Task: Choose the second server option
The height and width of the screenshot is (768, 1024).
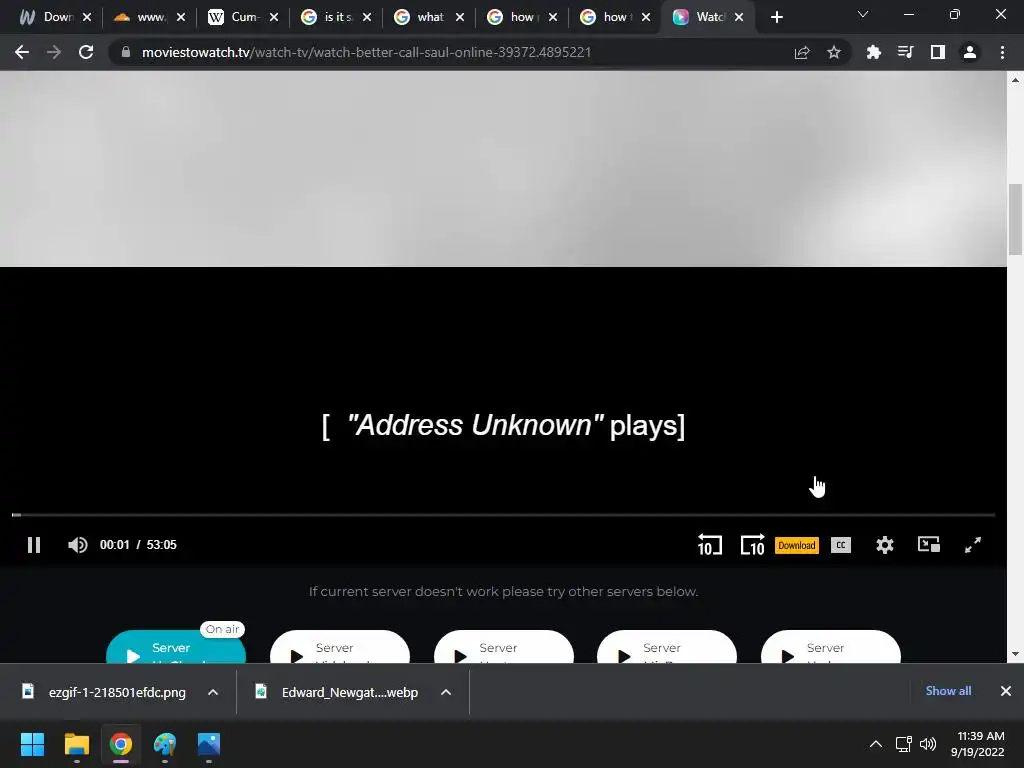Action: [340, 647]
